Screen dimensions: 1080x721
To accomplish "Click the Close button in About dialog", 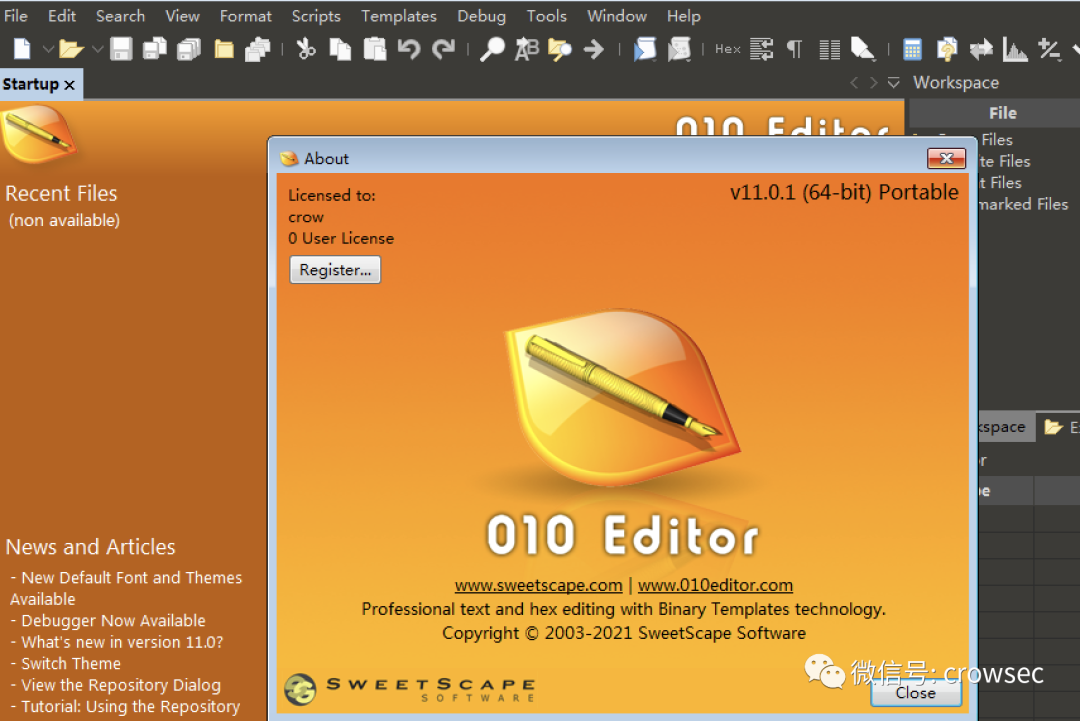I will [x=915, y=693].
